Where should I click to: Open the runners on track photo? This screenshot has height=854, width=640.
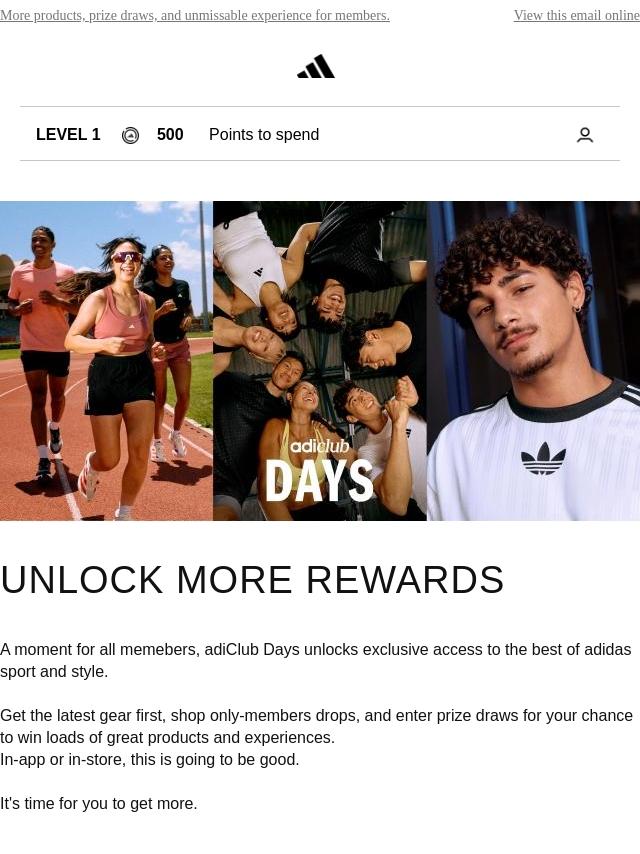[106, 361]
